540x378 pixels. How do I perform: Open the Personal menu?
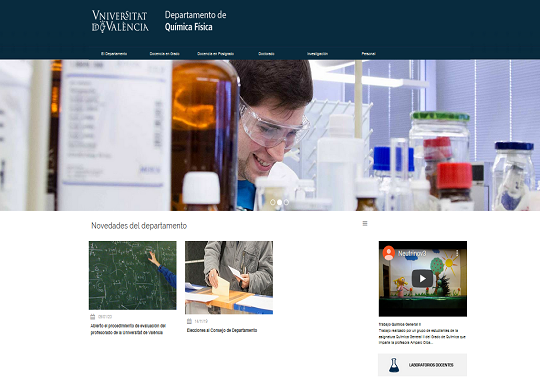click(368, 54)
